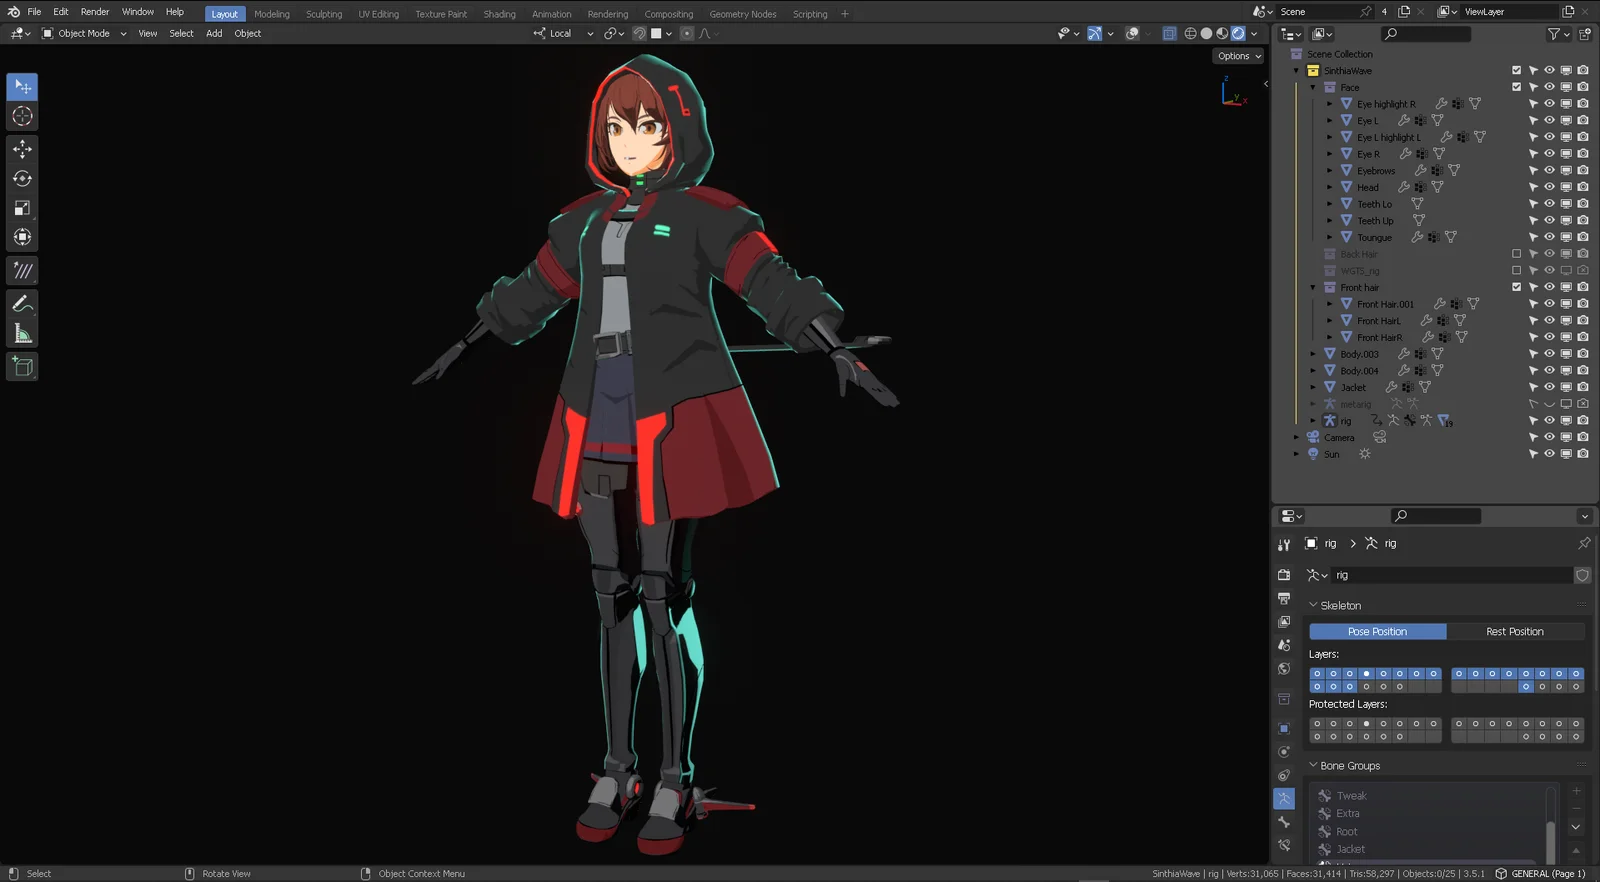Image resolution: width=1600 pixels, height=882 pixels.
Task: Set armature to Pose Position
Action: 1377,631
